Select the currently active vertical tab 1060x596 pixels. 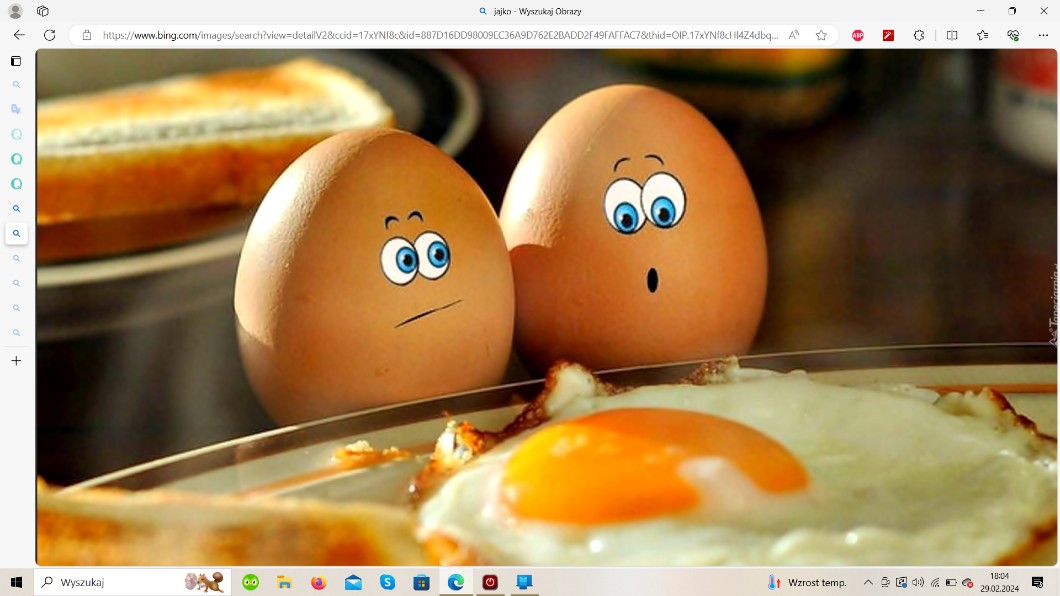point(16,234)
